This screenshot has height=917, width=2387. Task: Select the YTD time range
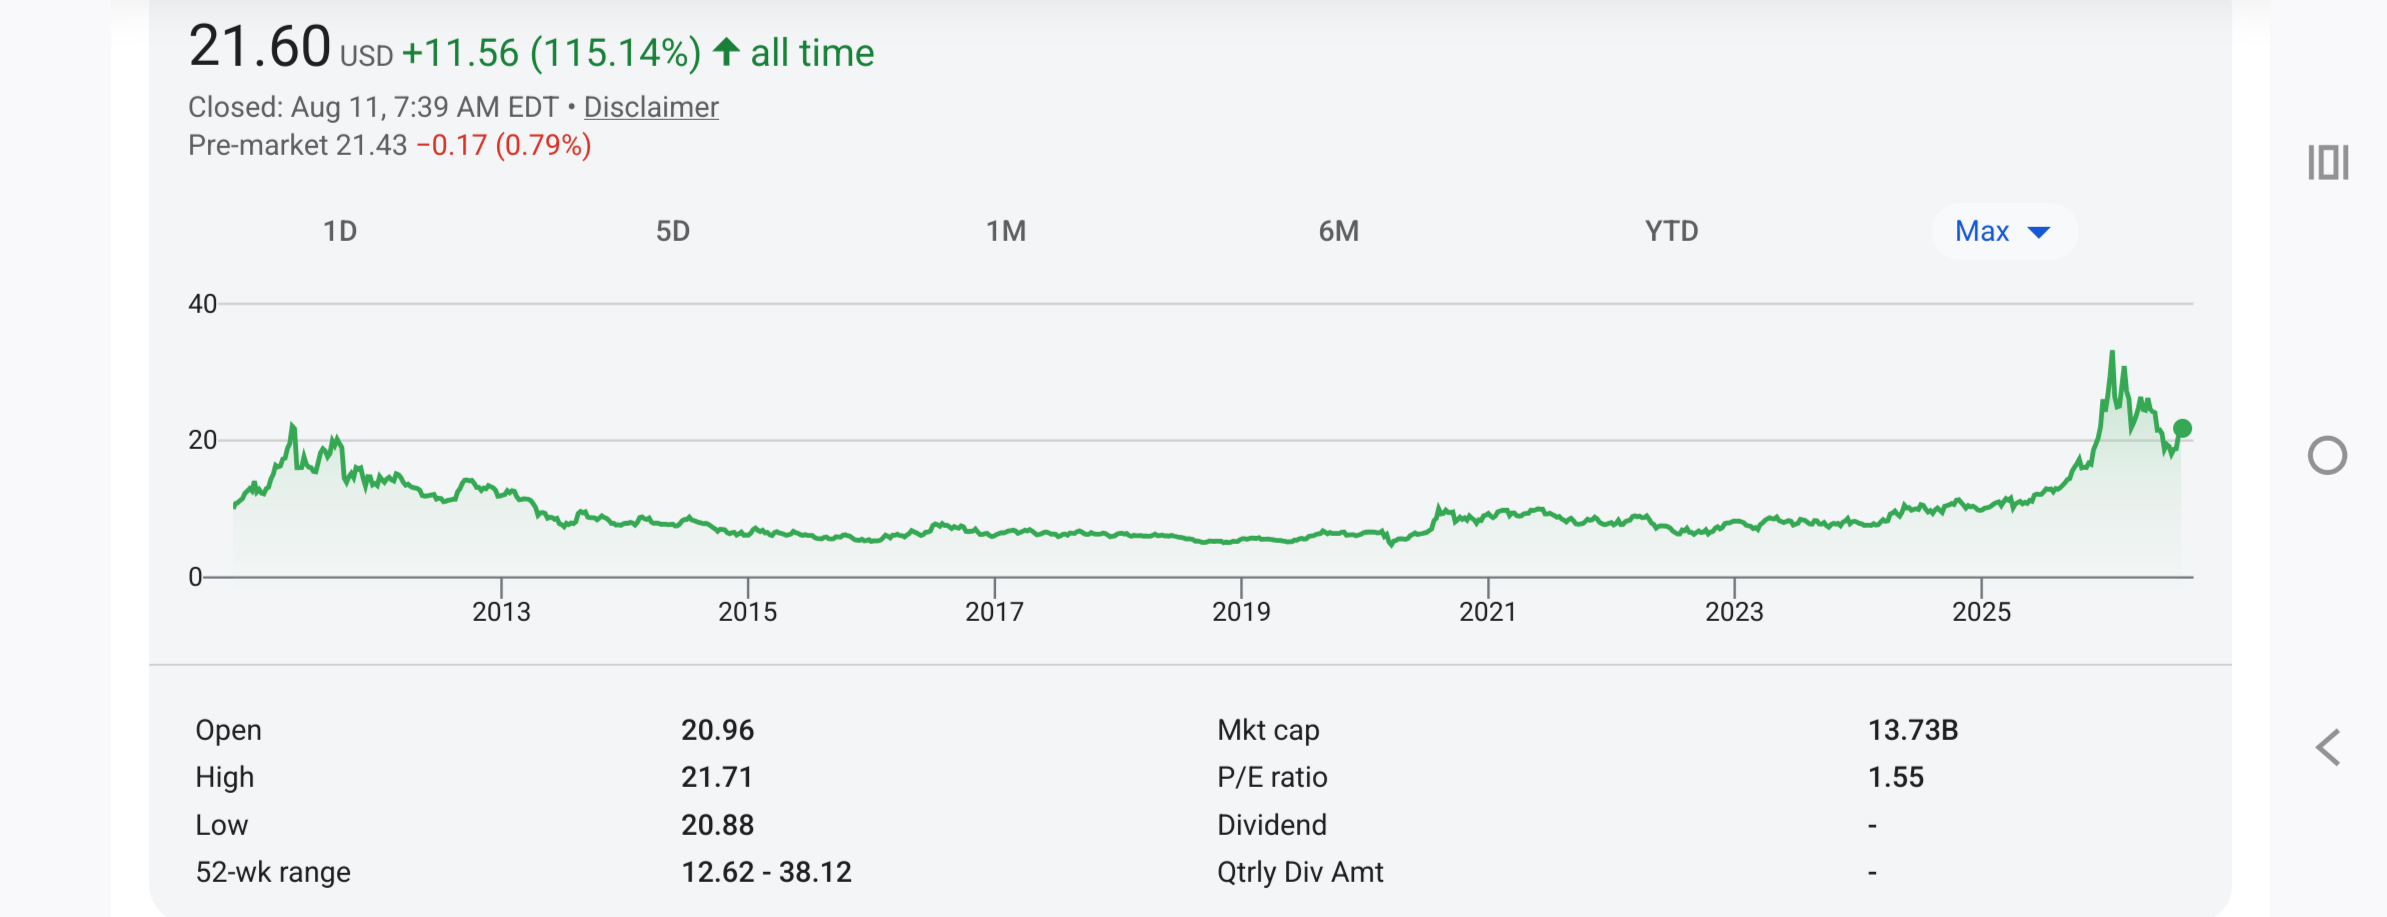[x=1672, y=231]
